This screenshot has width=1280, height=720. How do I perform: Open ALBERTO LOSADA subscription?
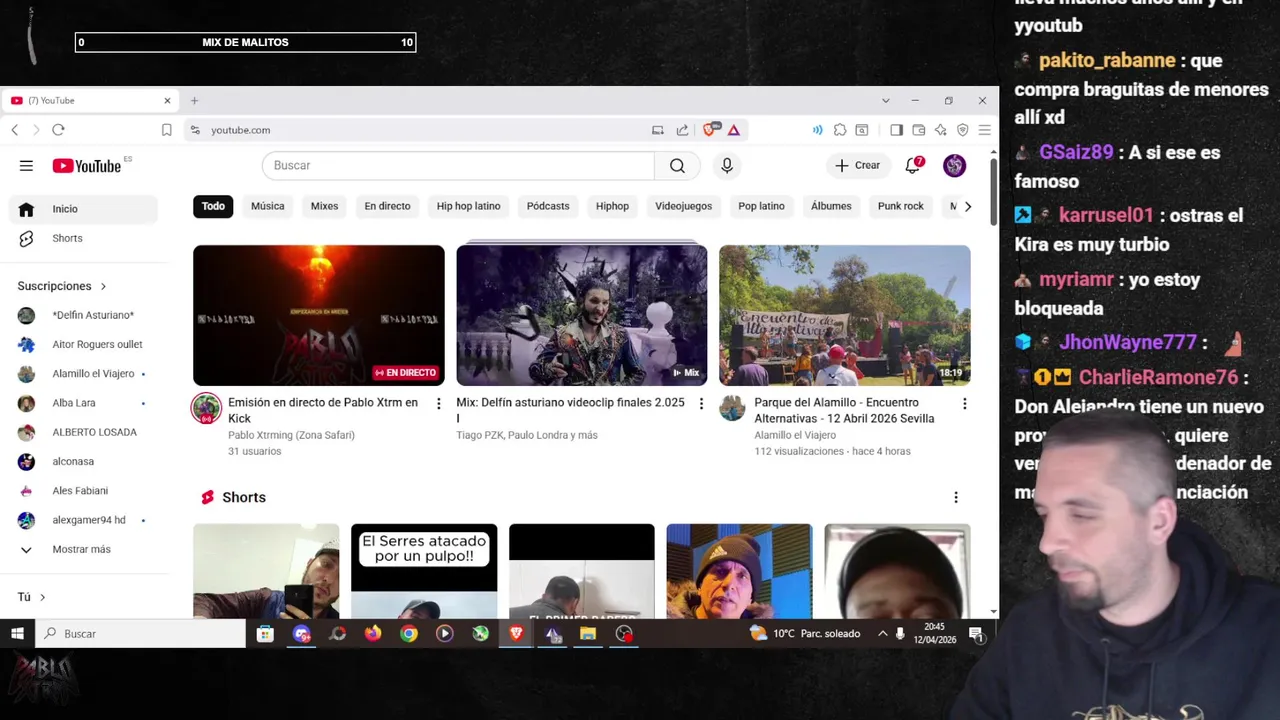coord(84,432)
